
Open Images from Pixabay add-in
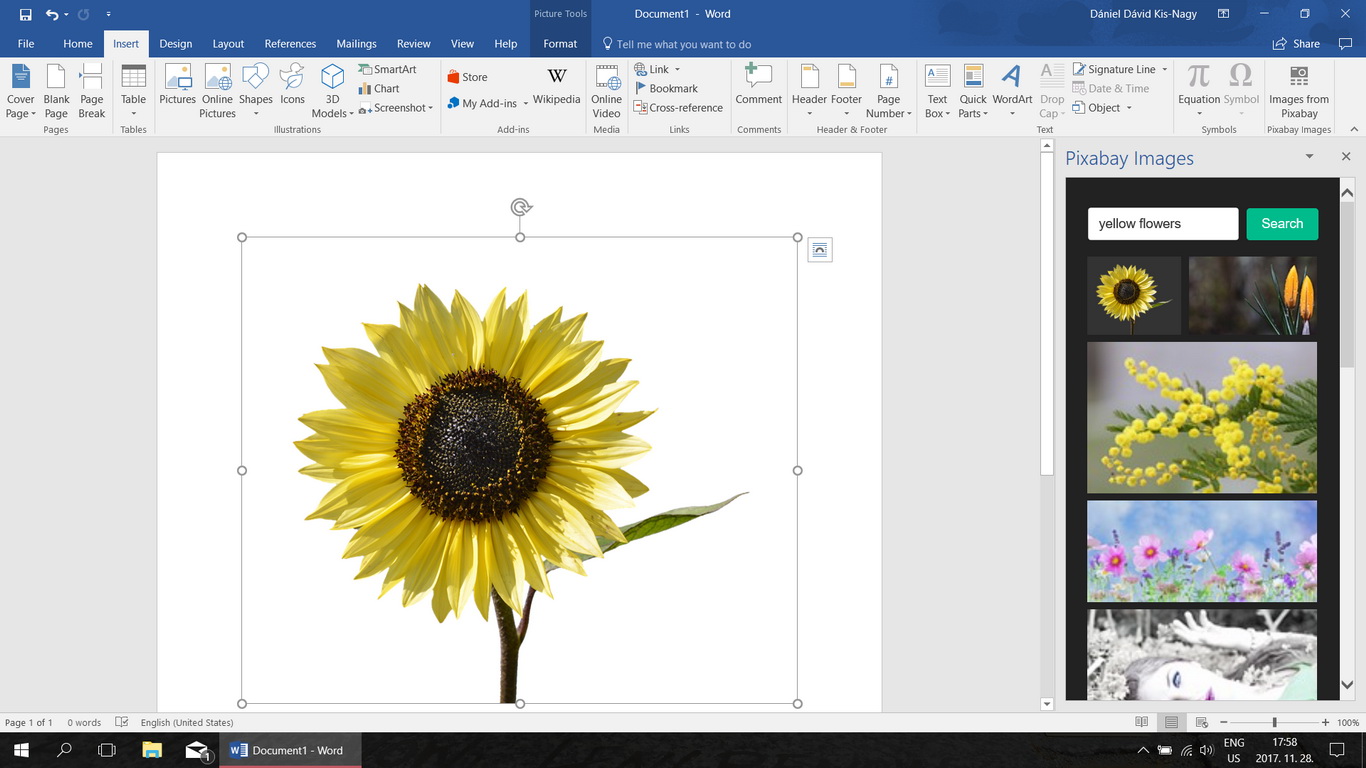coord(1298,91)
